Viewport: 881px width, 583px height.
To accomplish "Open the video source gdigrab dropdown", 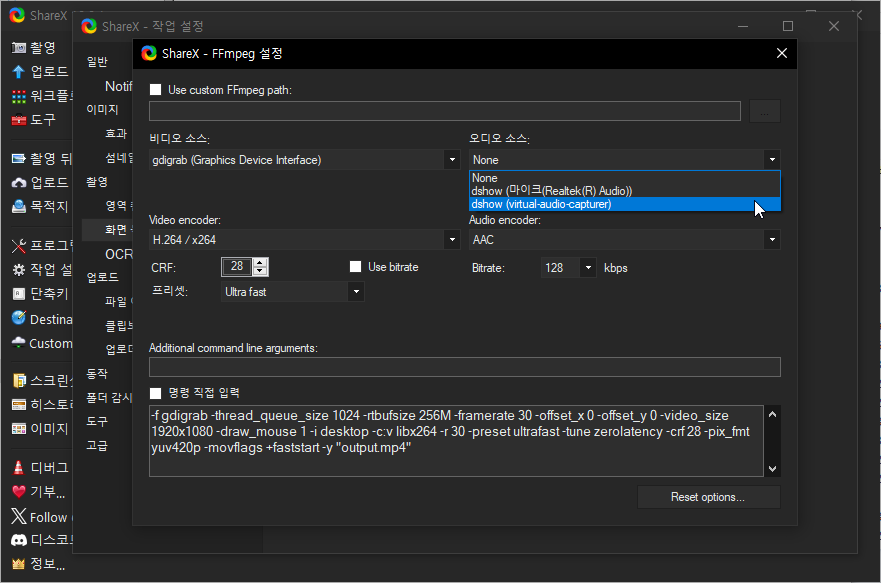I will tap(305, 160).
